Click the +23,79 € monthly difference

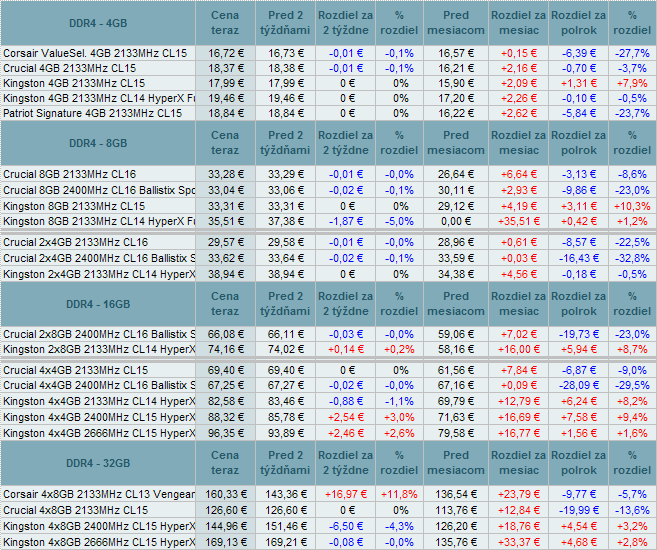point(519,494)
